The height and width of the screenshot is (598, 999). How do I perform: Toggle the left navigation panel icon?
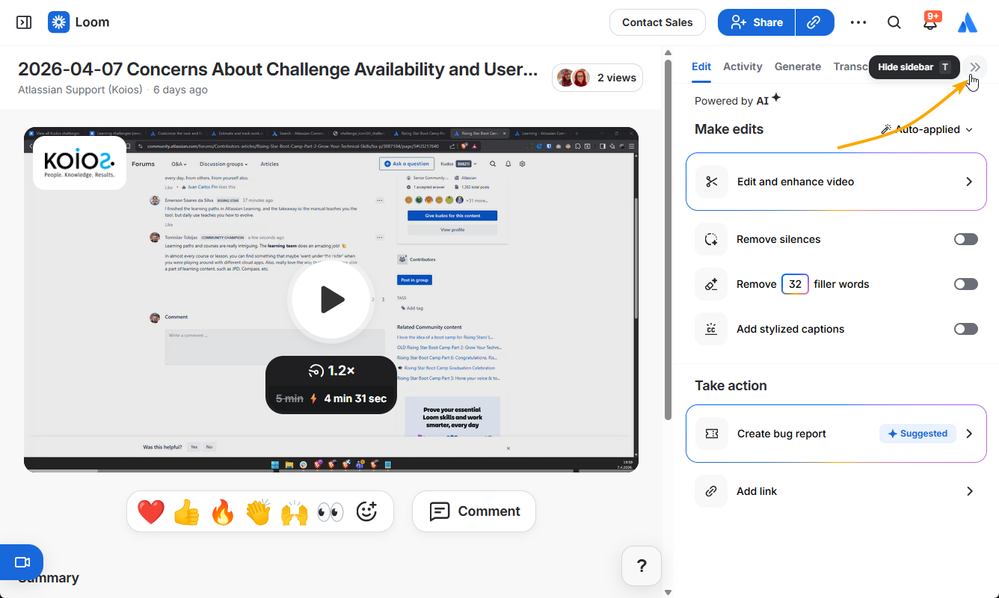coord(24,22)
